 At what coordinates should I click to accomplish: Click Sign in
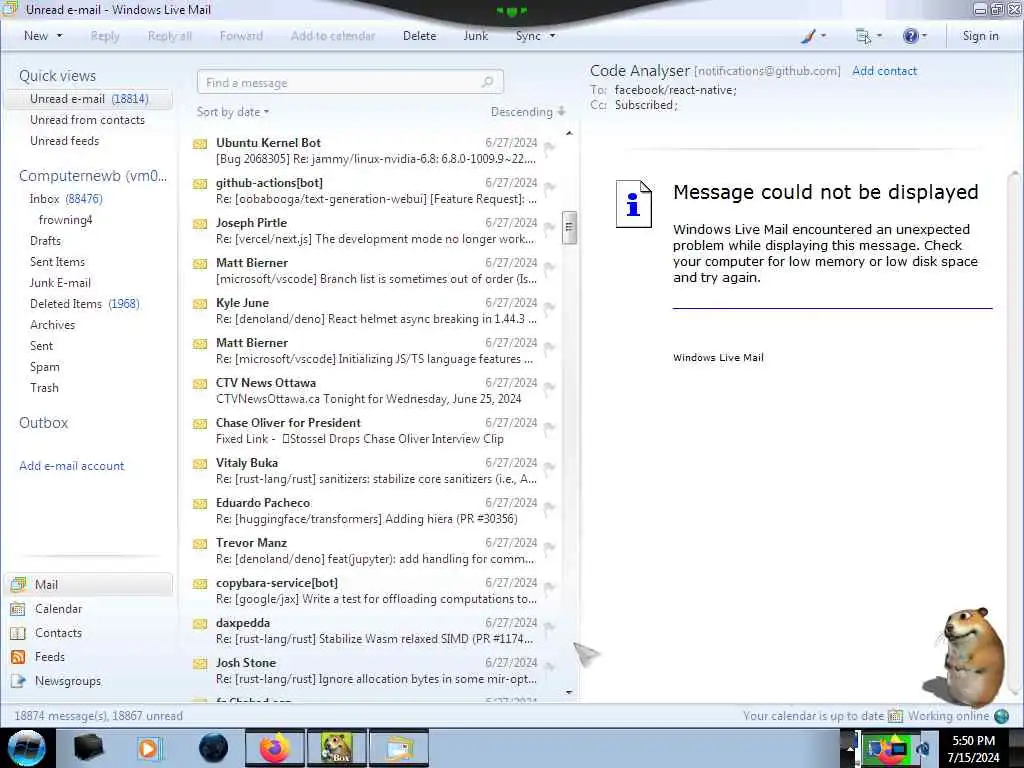point(980,36)
